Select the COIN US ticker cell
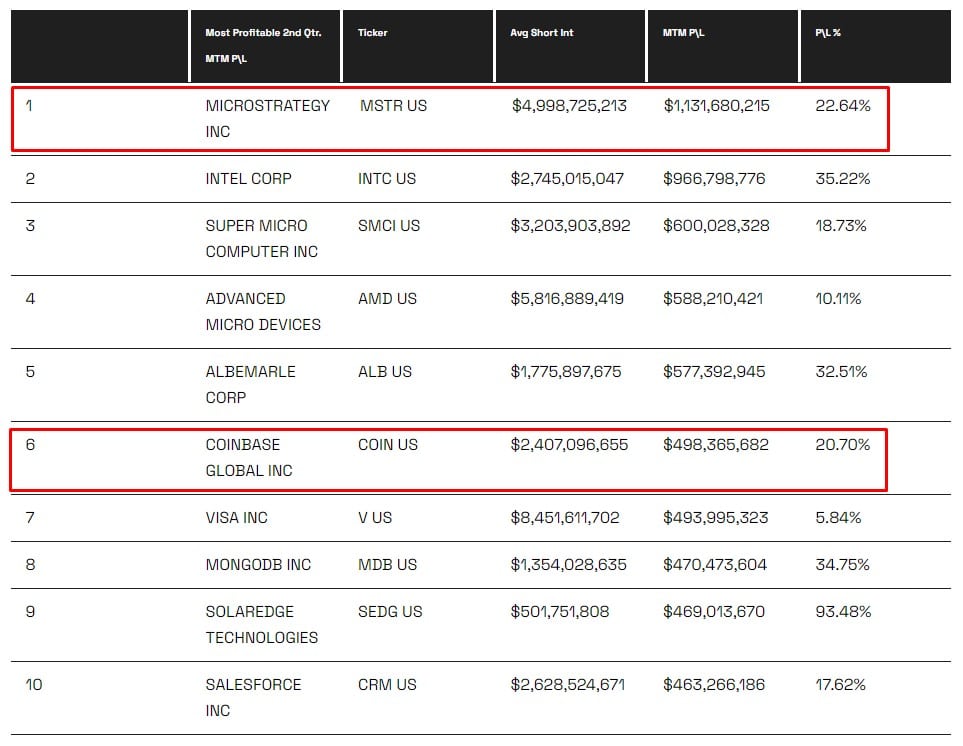Viewport: 963px width, 746px height. [x=388, y=445]
